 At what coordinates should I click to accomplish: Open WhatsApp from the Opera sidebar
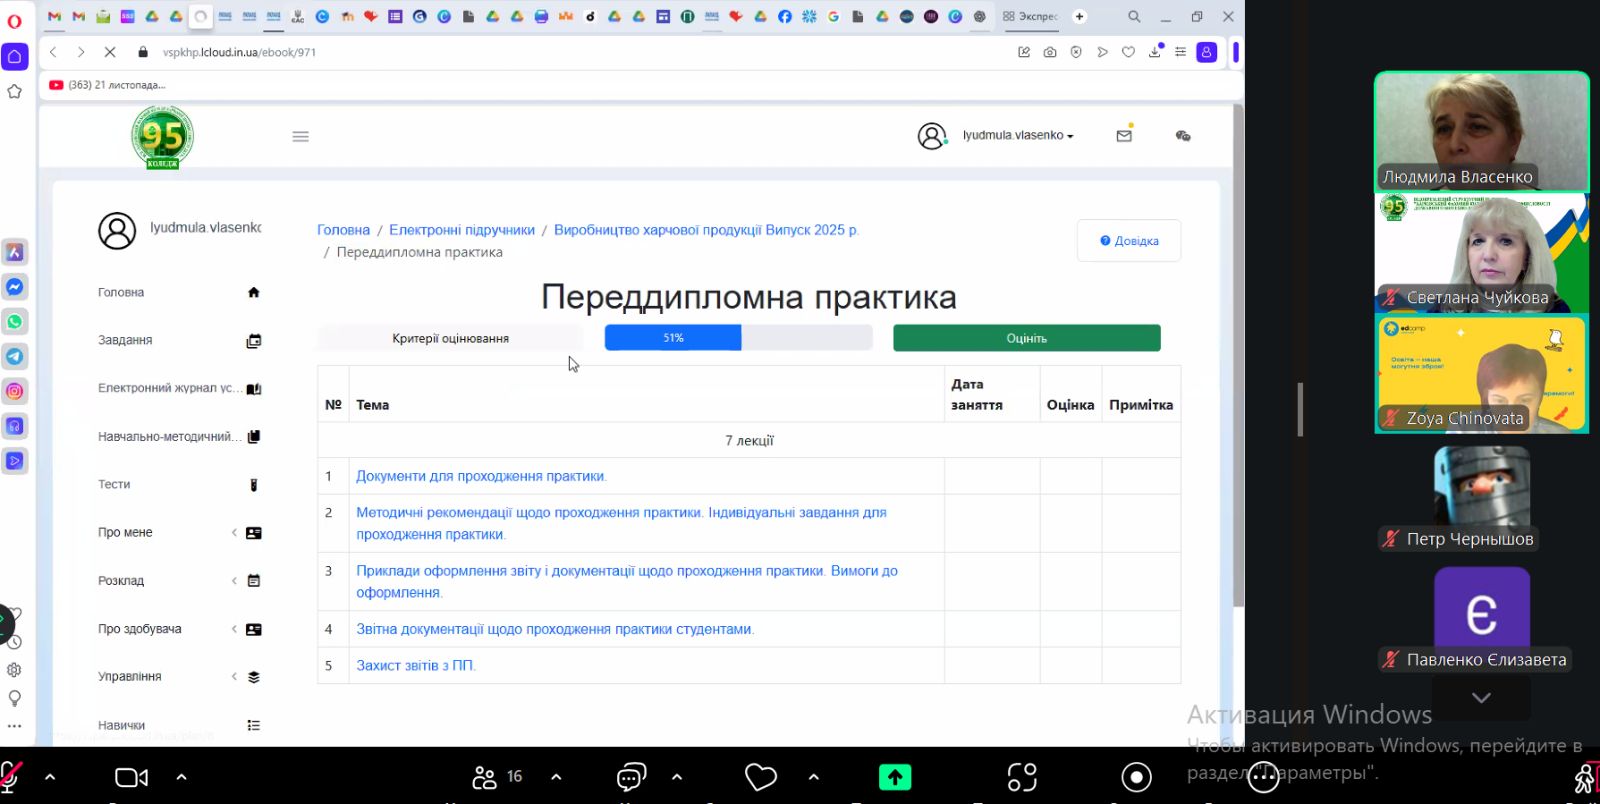coord(15,322)
